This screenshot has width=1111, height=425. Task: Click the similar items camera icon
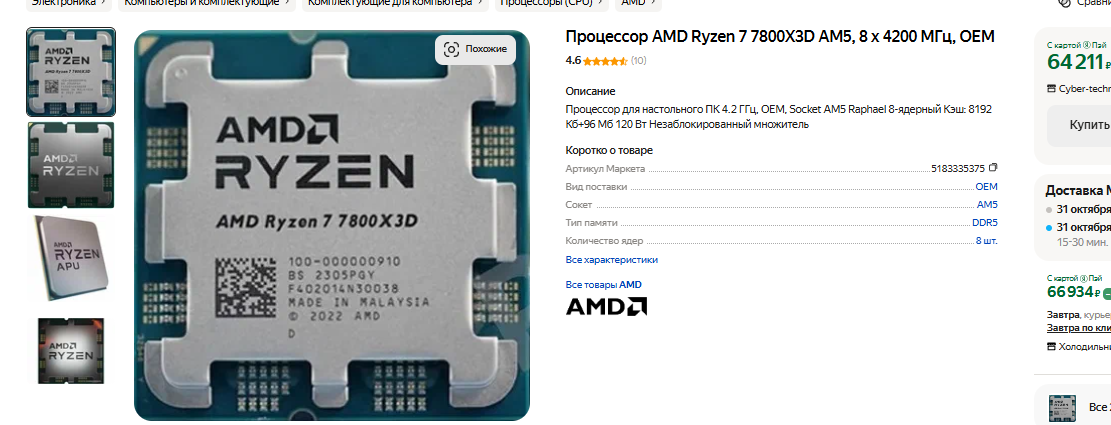[451, 49]
